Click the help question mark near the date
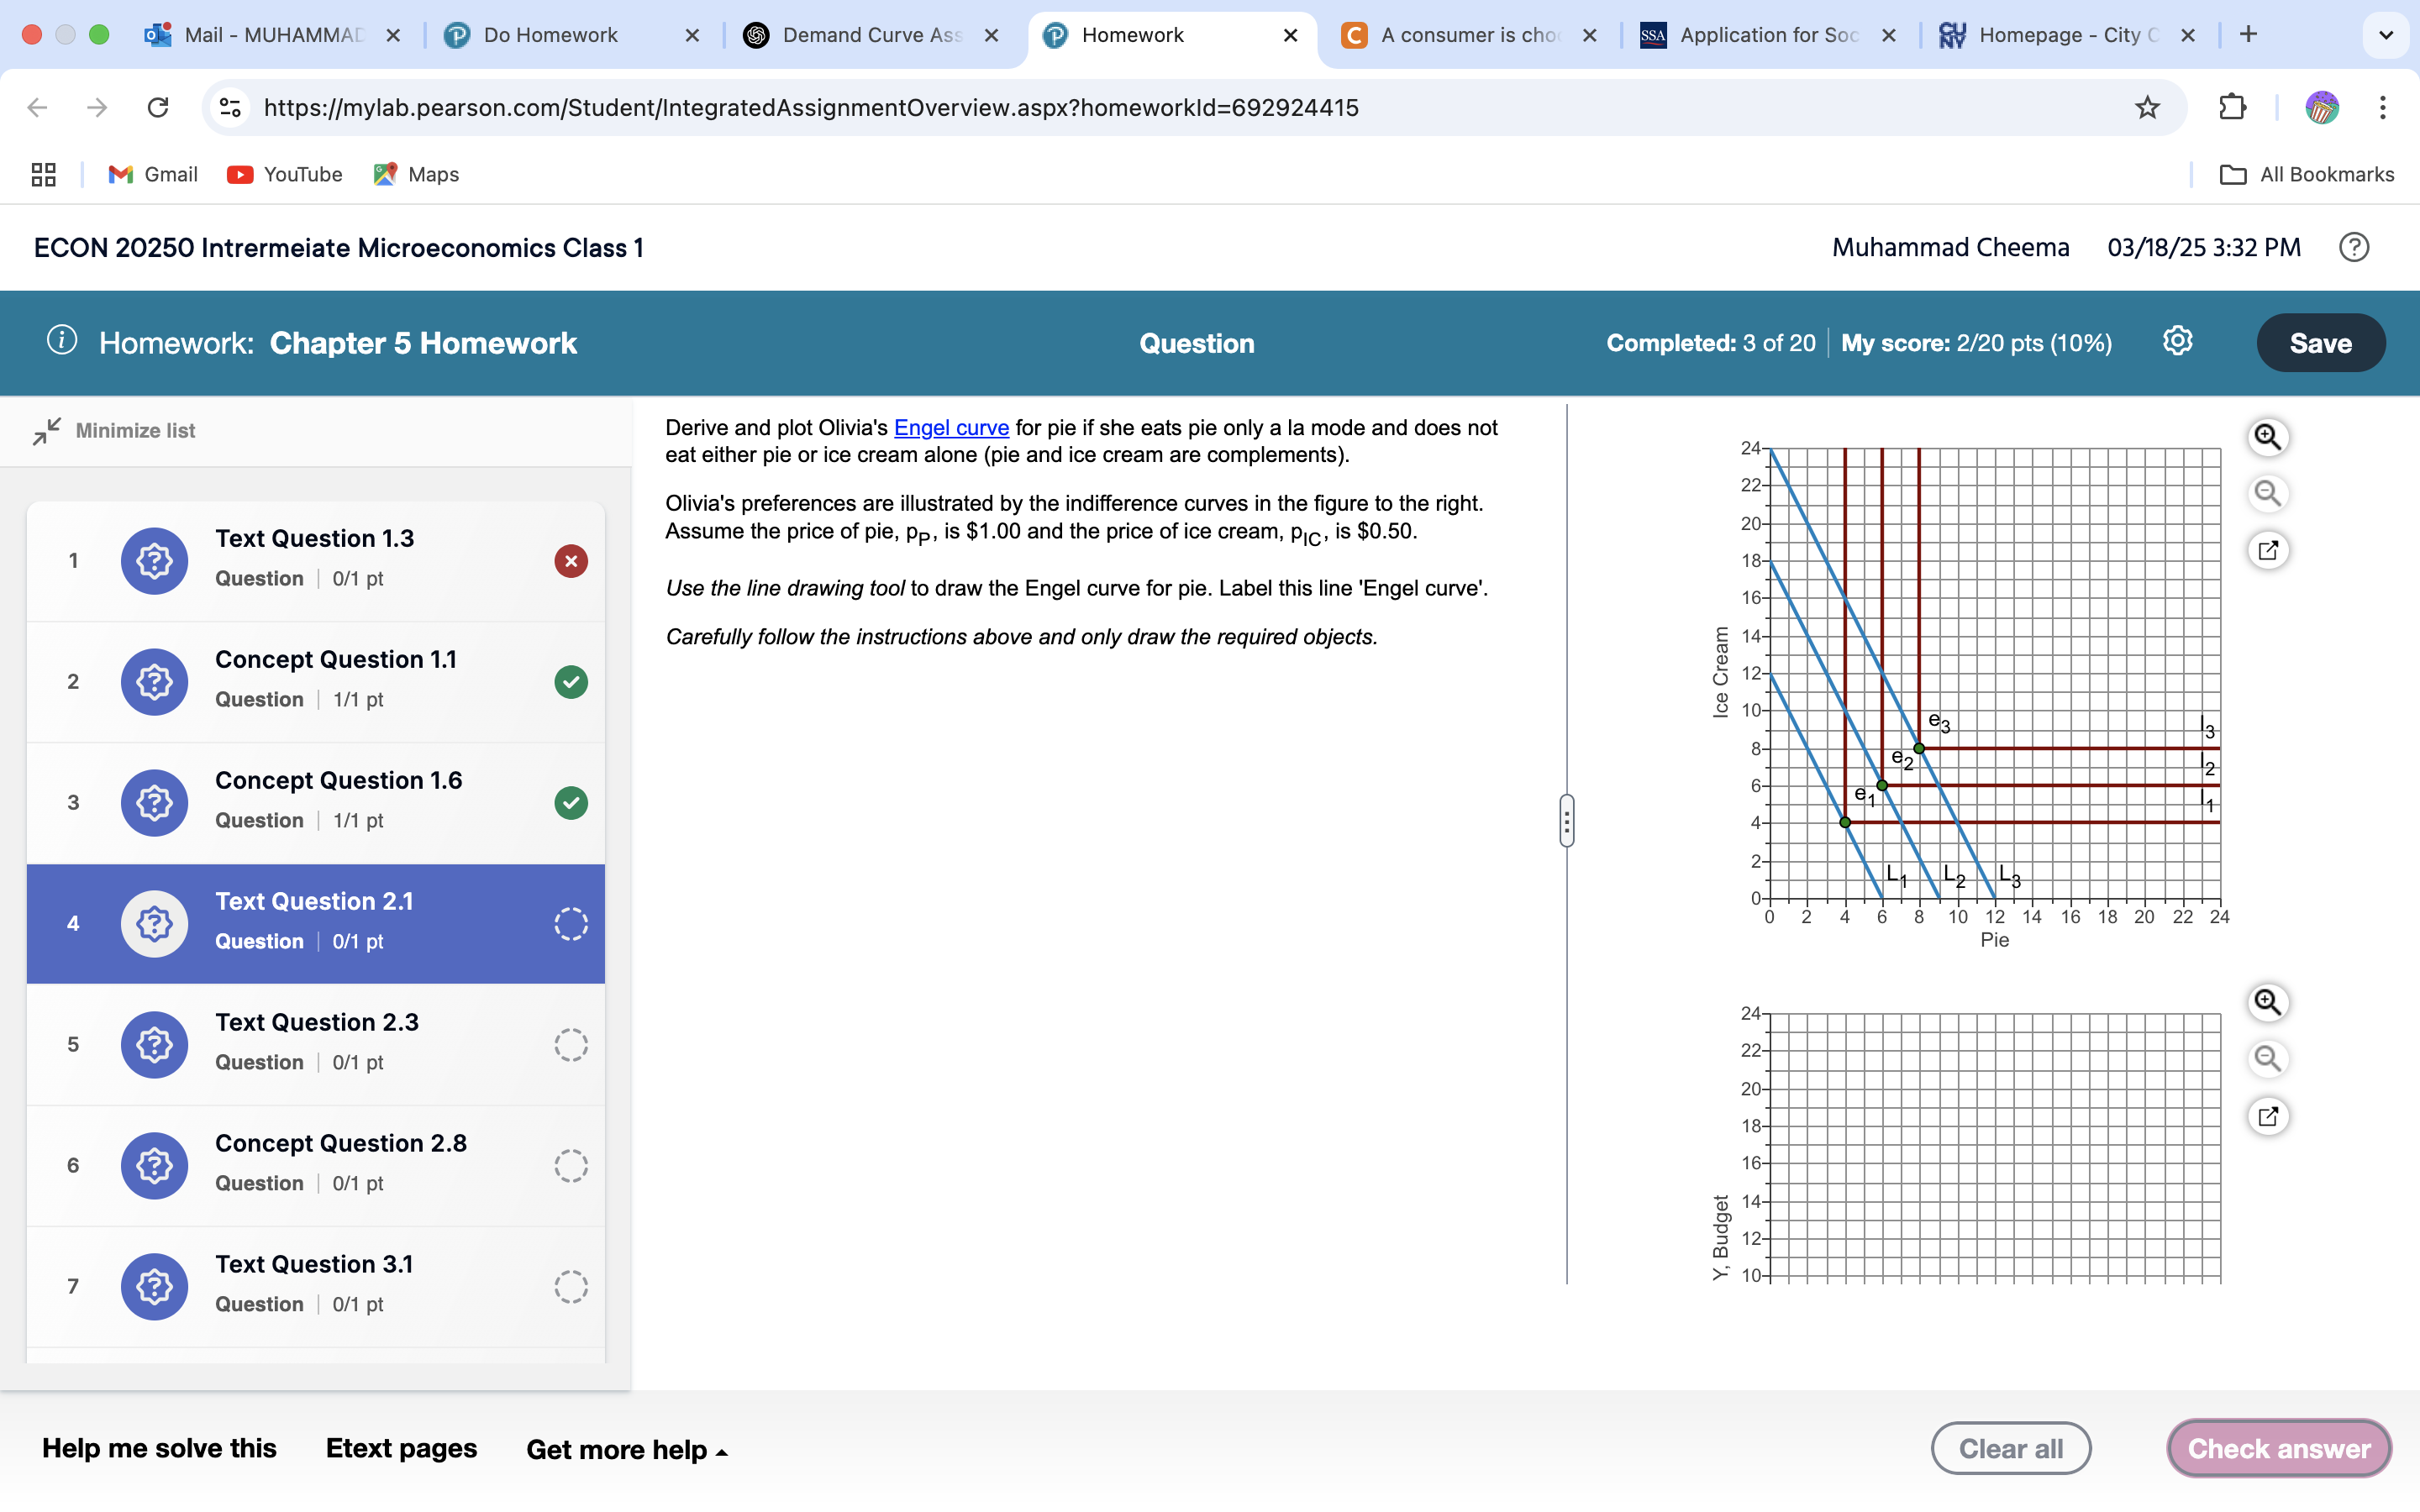The width and height of the screenshot is (2420, 1512). pos(2353,247)
